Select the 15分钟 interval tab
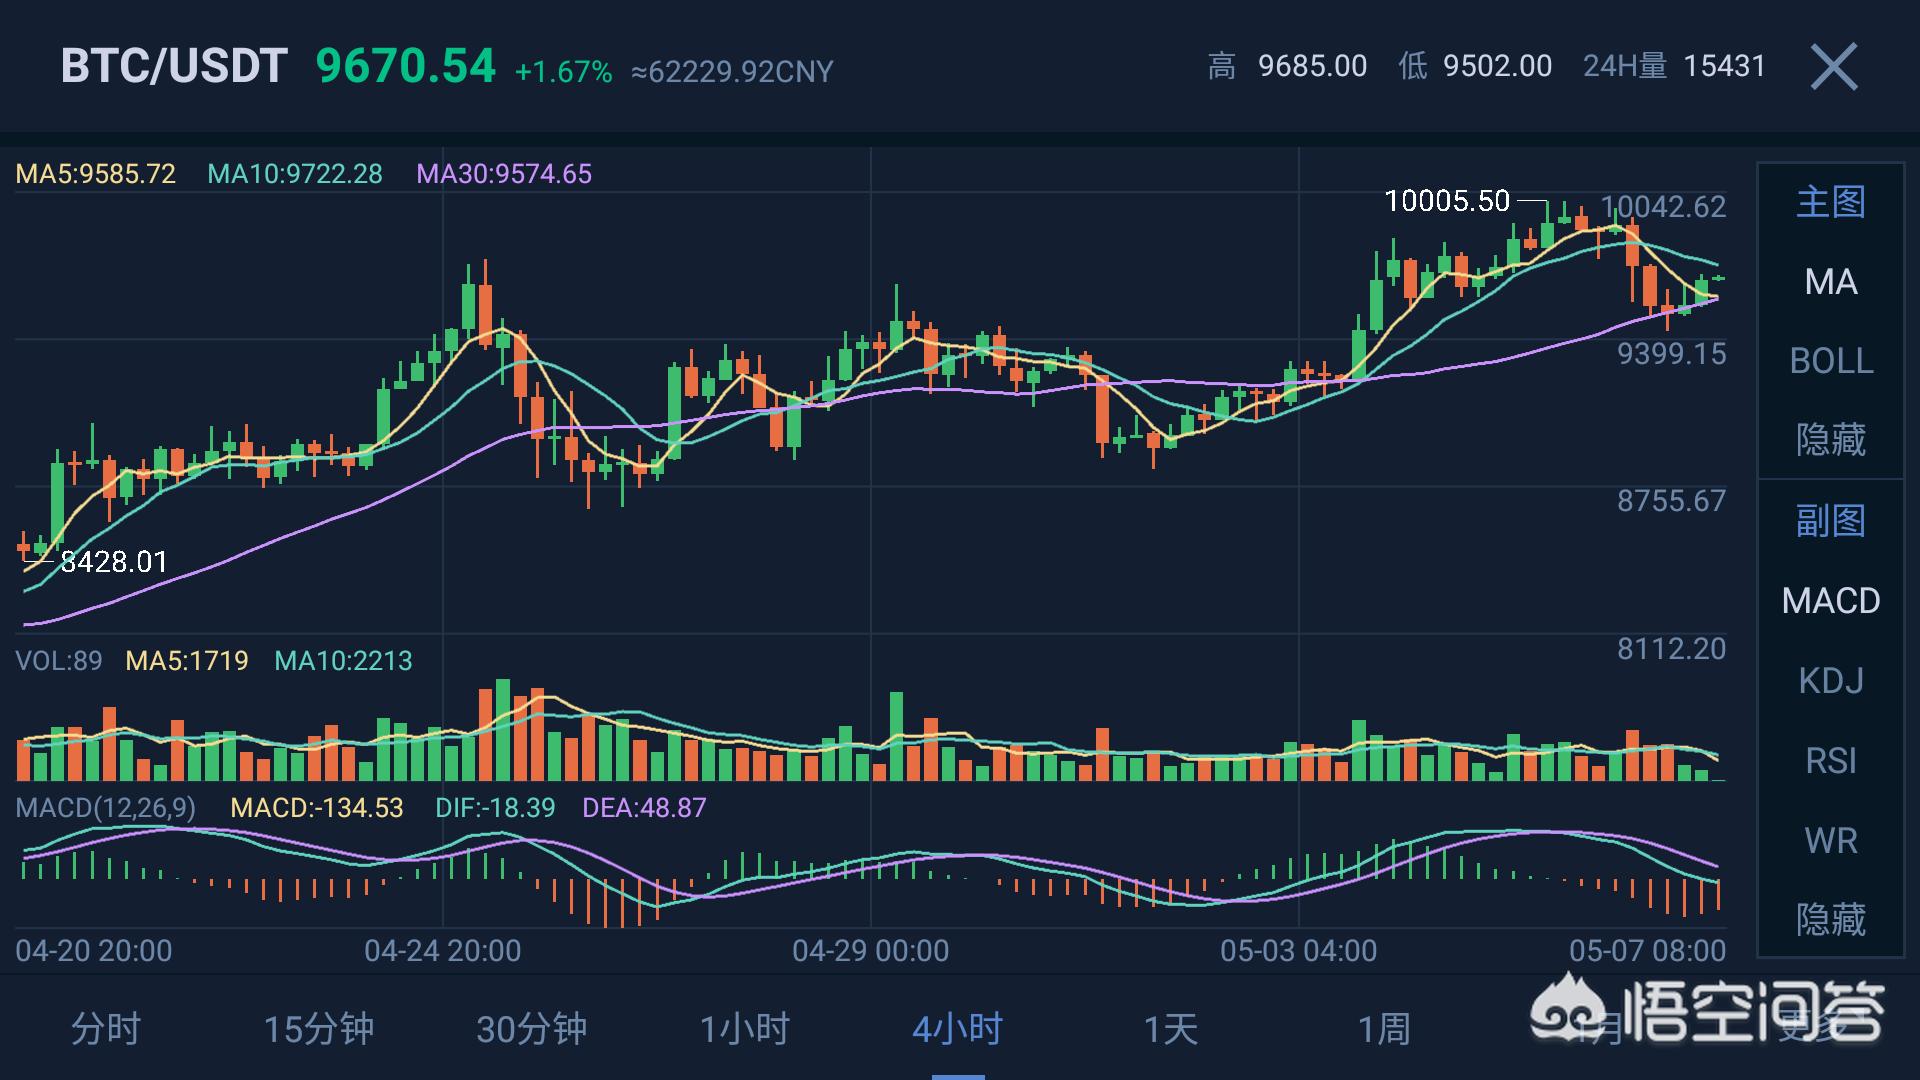1920x1080 pixels. coord(318,1029)
